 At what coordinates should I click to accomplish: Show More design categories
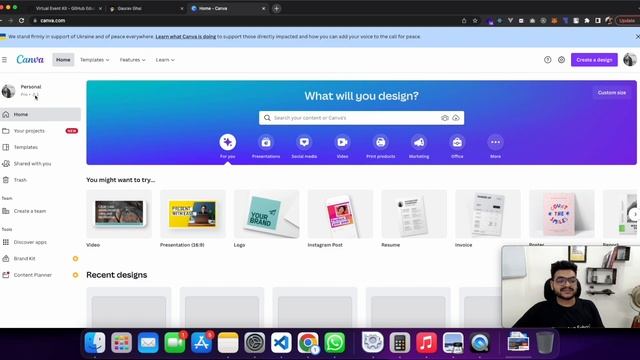pos(495,142)
